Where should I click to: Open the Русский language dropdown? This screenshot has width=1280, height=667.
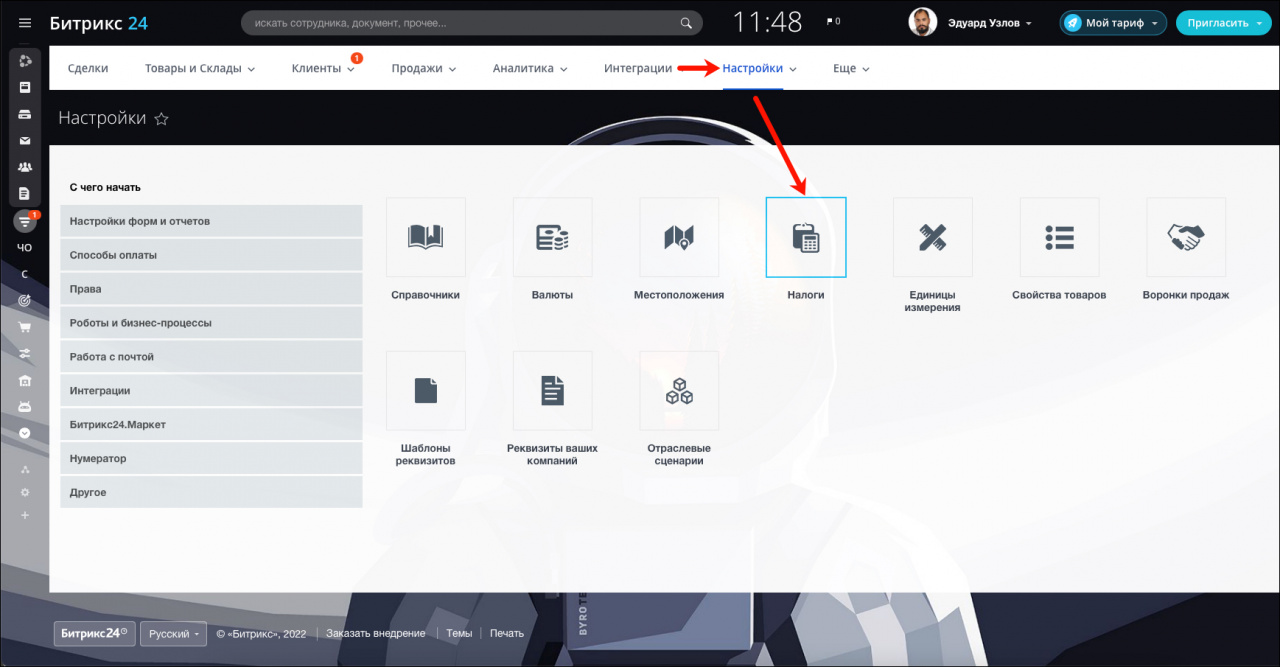[x=173, y=633]
